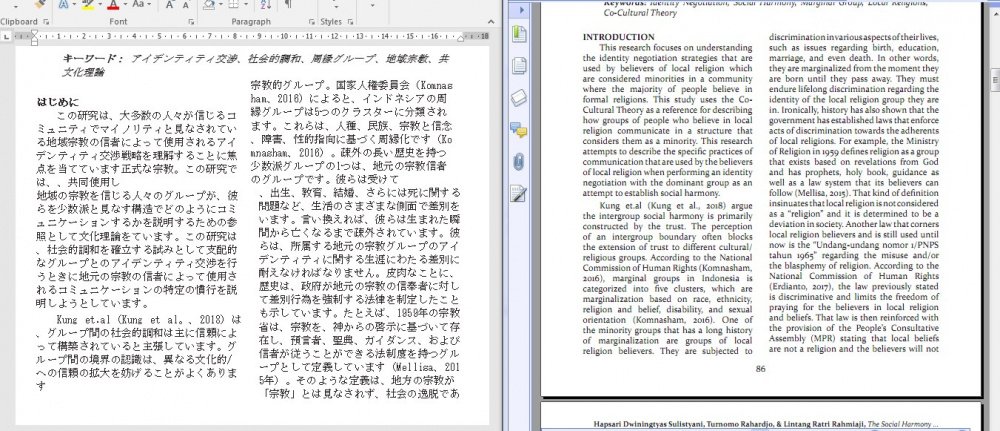Open the Bookmarks panel in PDF viewer

pyautogui.click(x=520, y=34)
